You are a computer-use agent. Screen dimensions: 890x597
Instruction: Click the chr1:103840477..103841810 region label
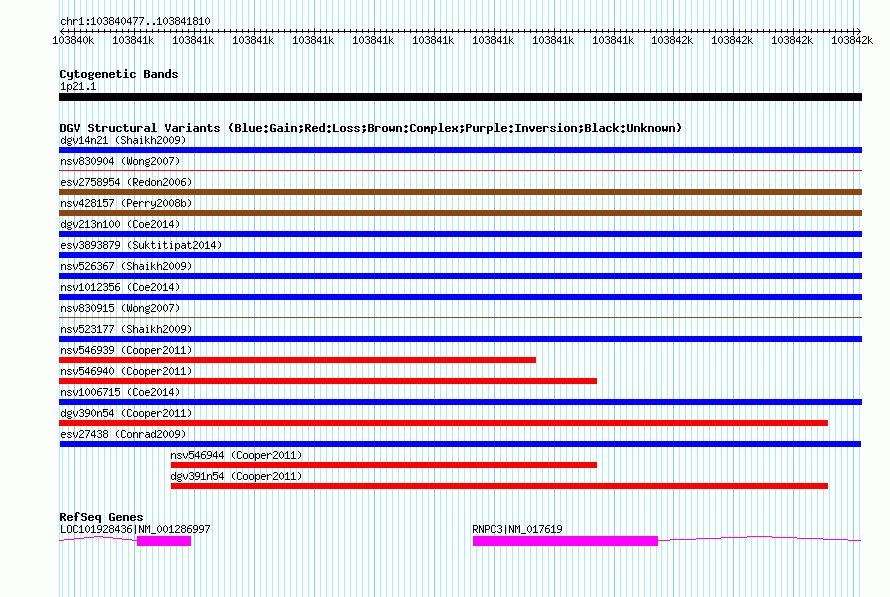(135, 21)
